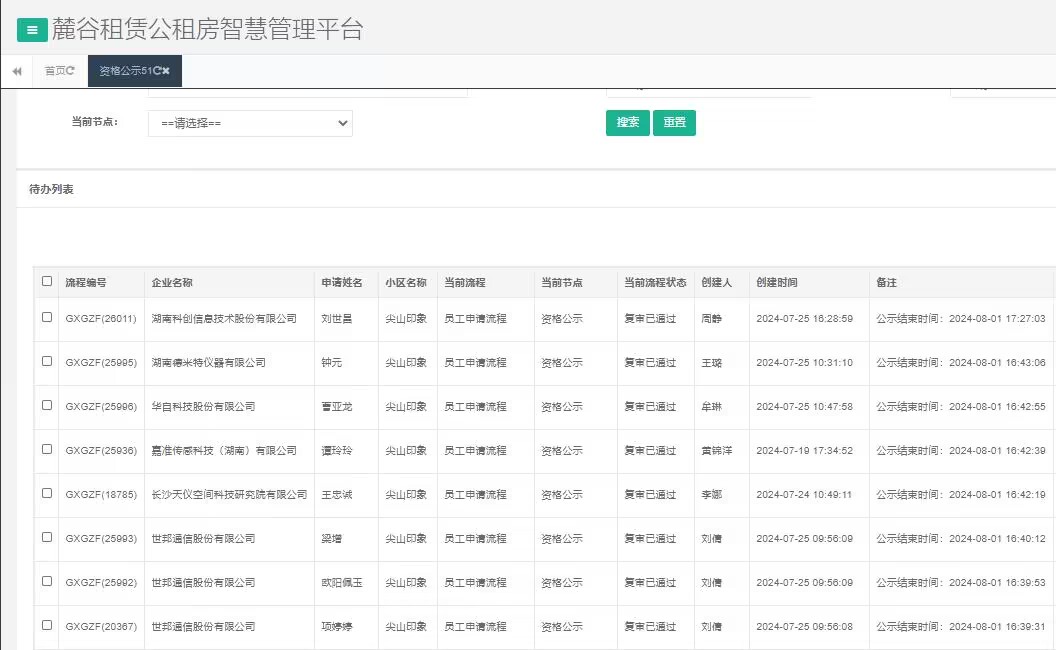The height and width of the screenshot is (650, 1056).
Task: Expand the 当前节点 dropdown
Action: [x=250, y=123]
